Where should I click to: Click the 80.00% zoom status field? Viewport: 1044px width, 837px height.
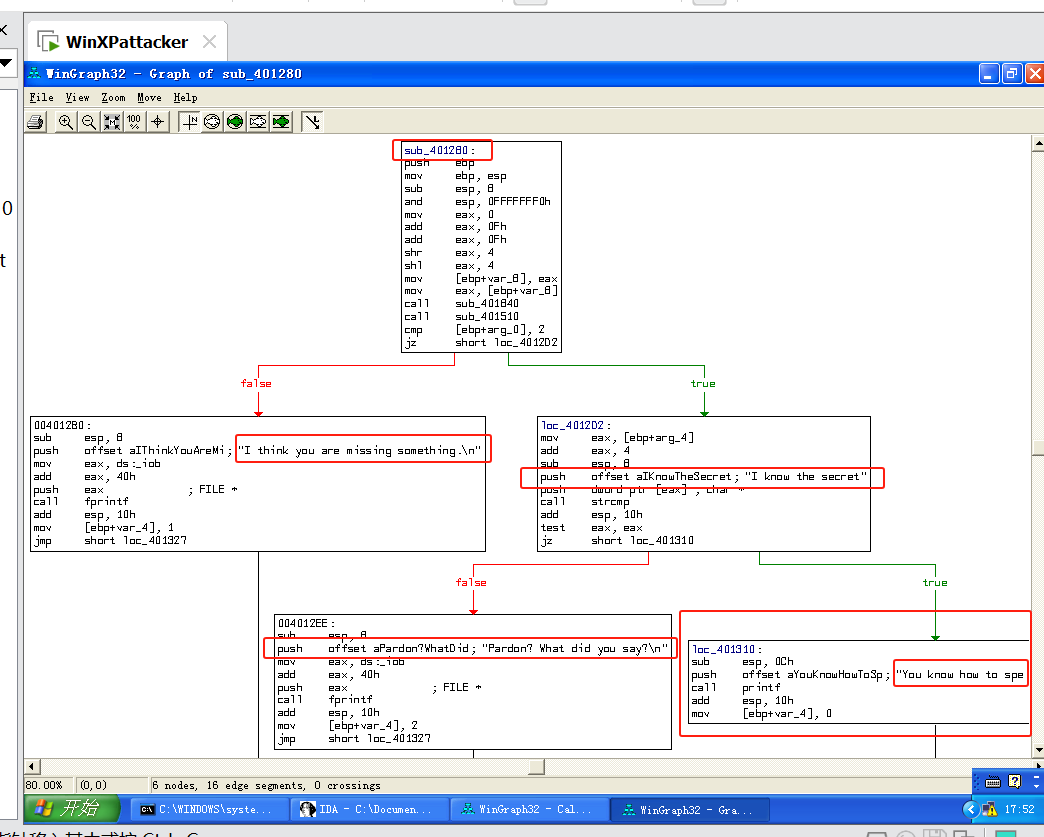pos(47,785)
